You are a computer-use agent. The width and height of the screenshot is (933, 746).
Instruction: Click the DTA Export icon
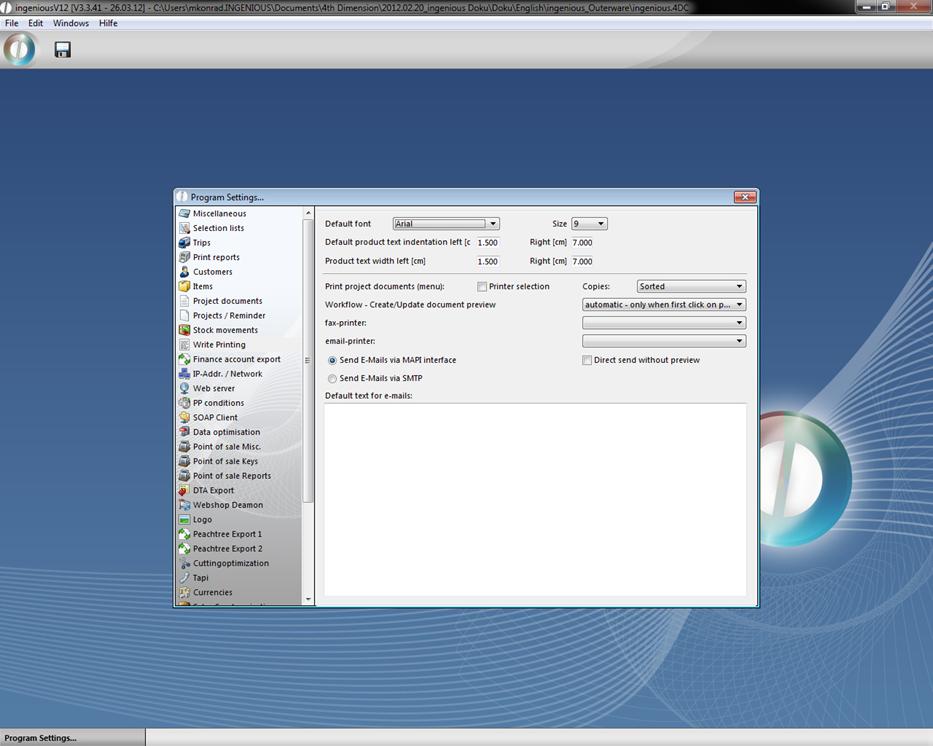[x=184, y=490]
